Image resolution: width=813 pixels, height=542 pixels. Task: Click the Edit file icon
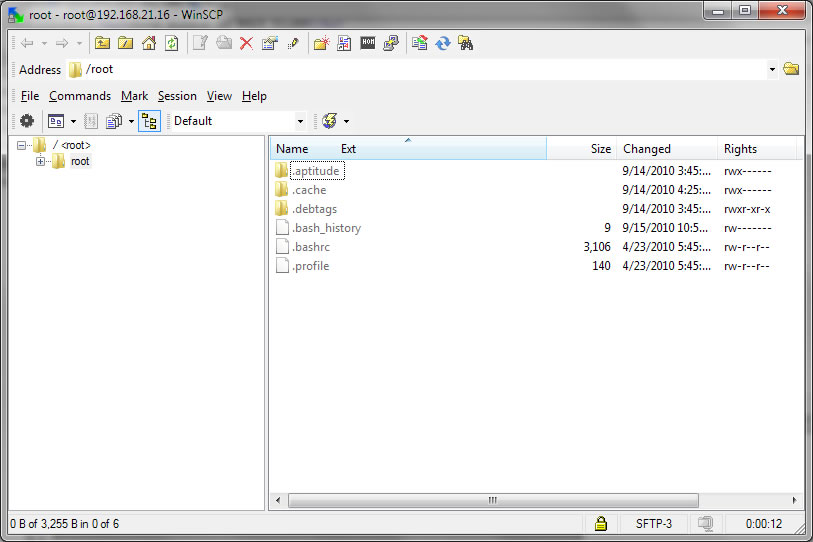pyautogui.click(x=200, y=43)
